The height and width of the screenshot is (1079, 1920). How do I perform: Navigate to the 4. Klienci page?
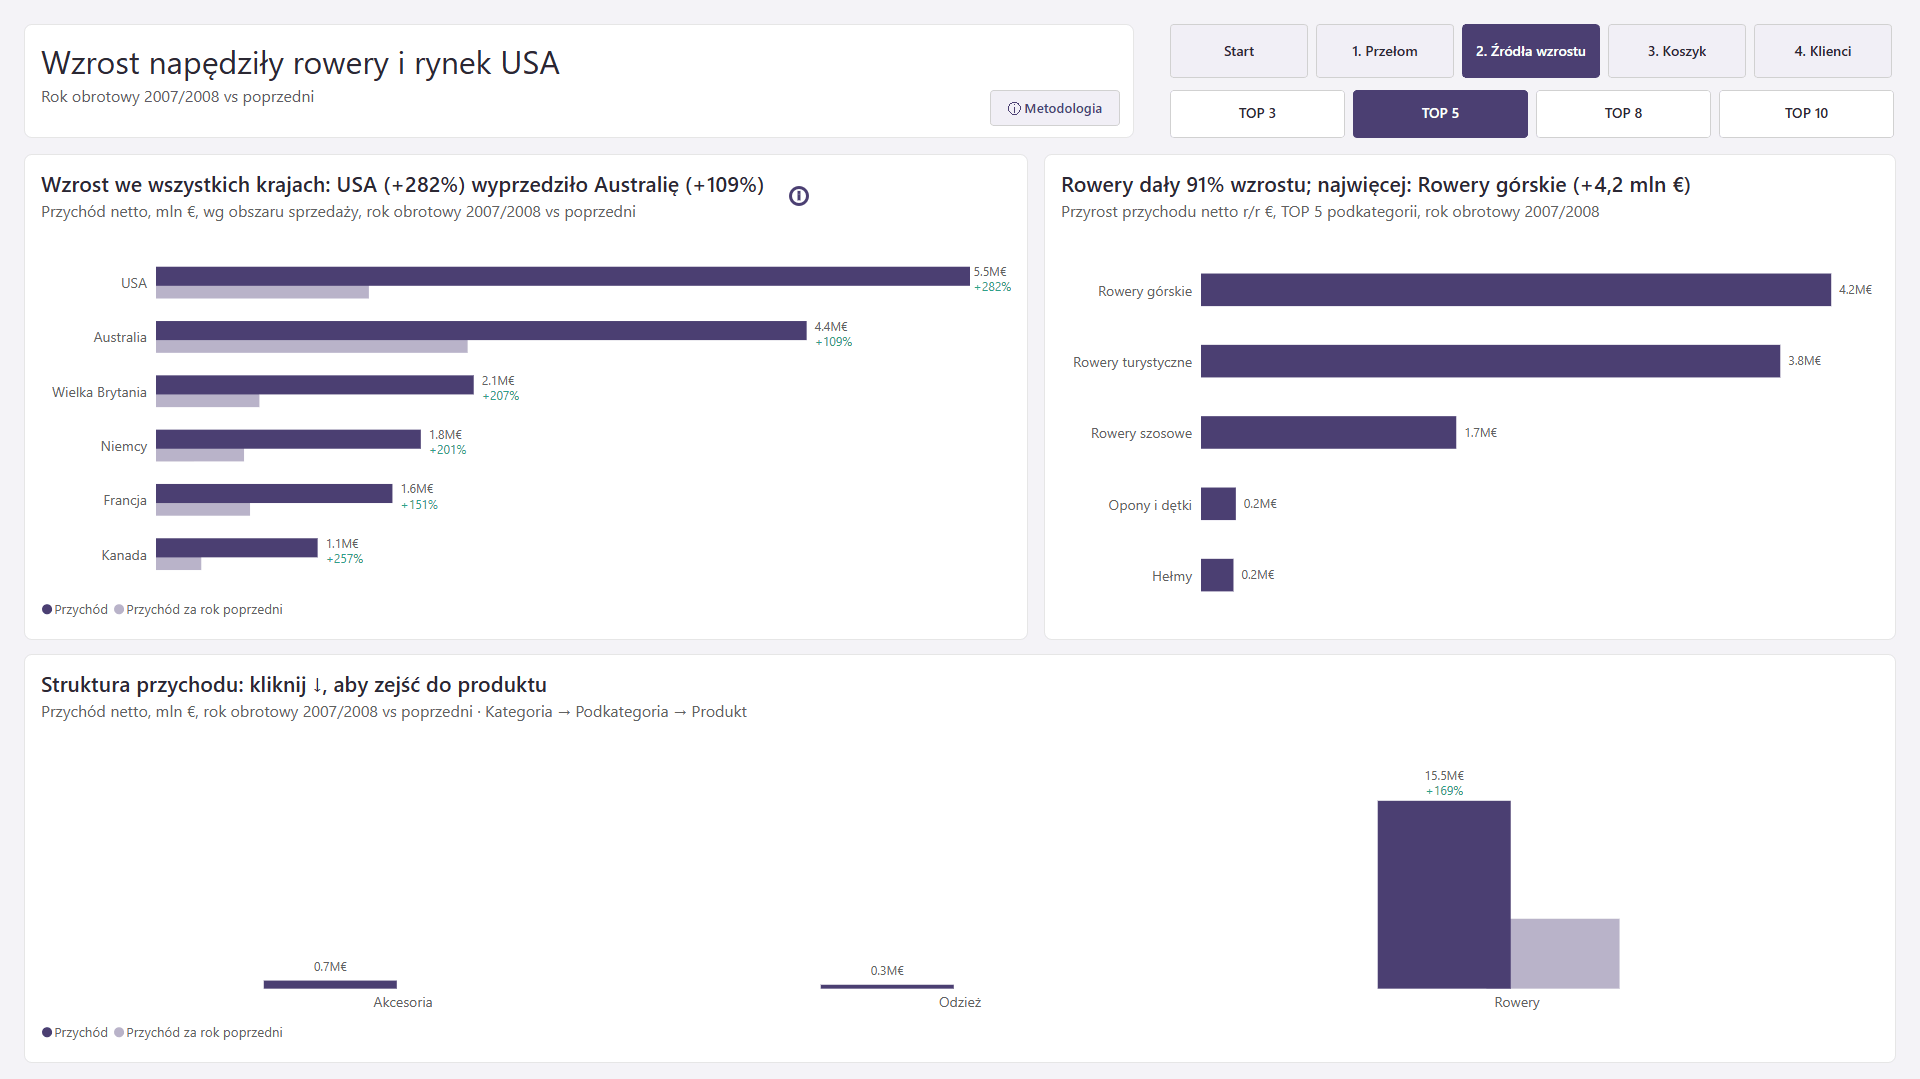[1822, 51]
